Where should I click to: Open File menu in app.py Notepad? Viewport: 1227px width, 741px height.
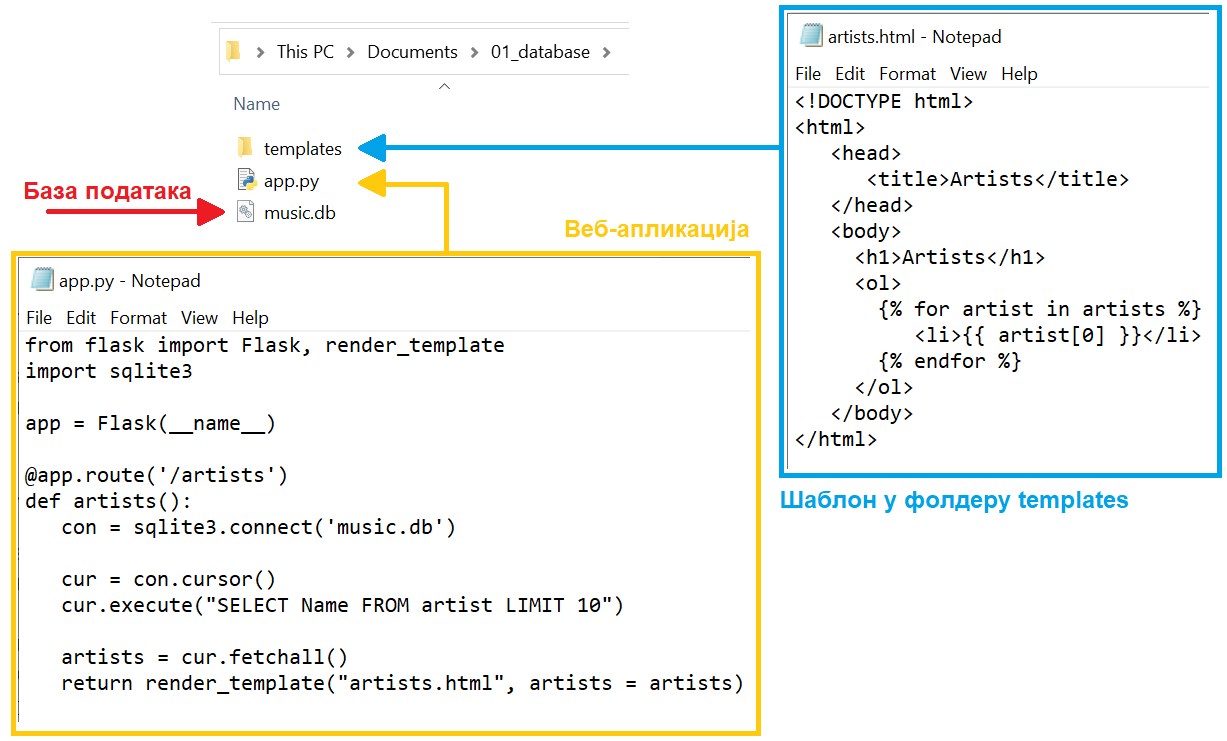click(39, 318)
